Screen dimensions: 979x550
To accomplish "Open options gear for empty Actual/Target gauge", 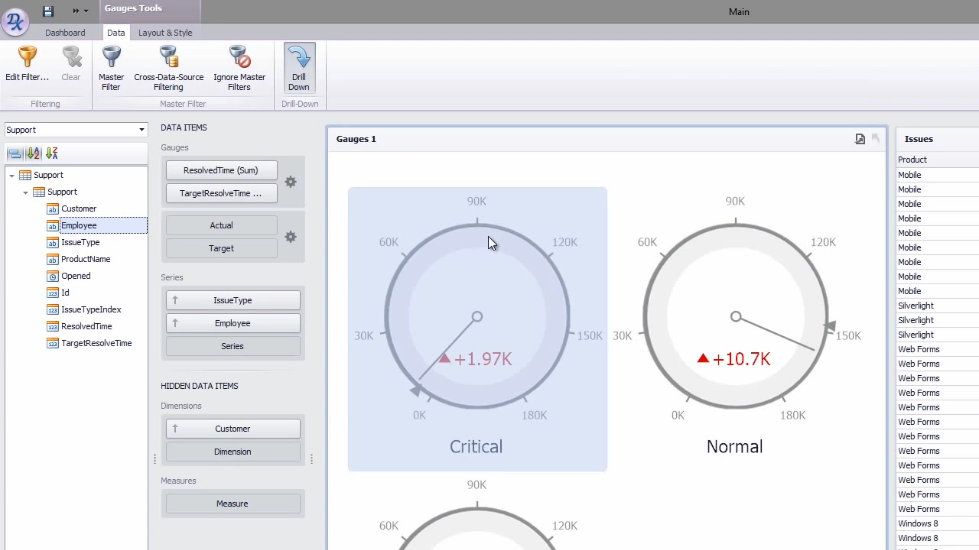I will click(290, 237).
